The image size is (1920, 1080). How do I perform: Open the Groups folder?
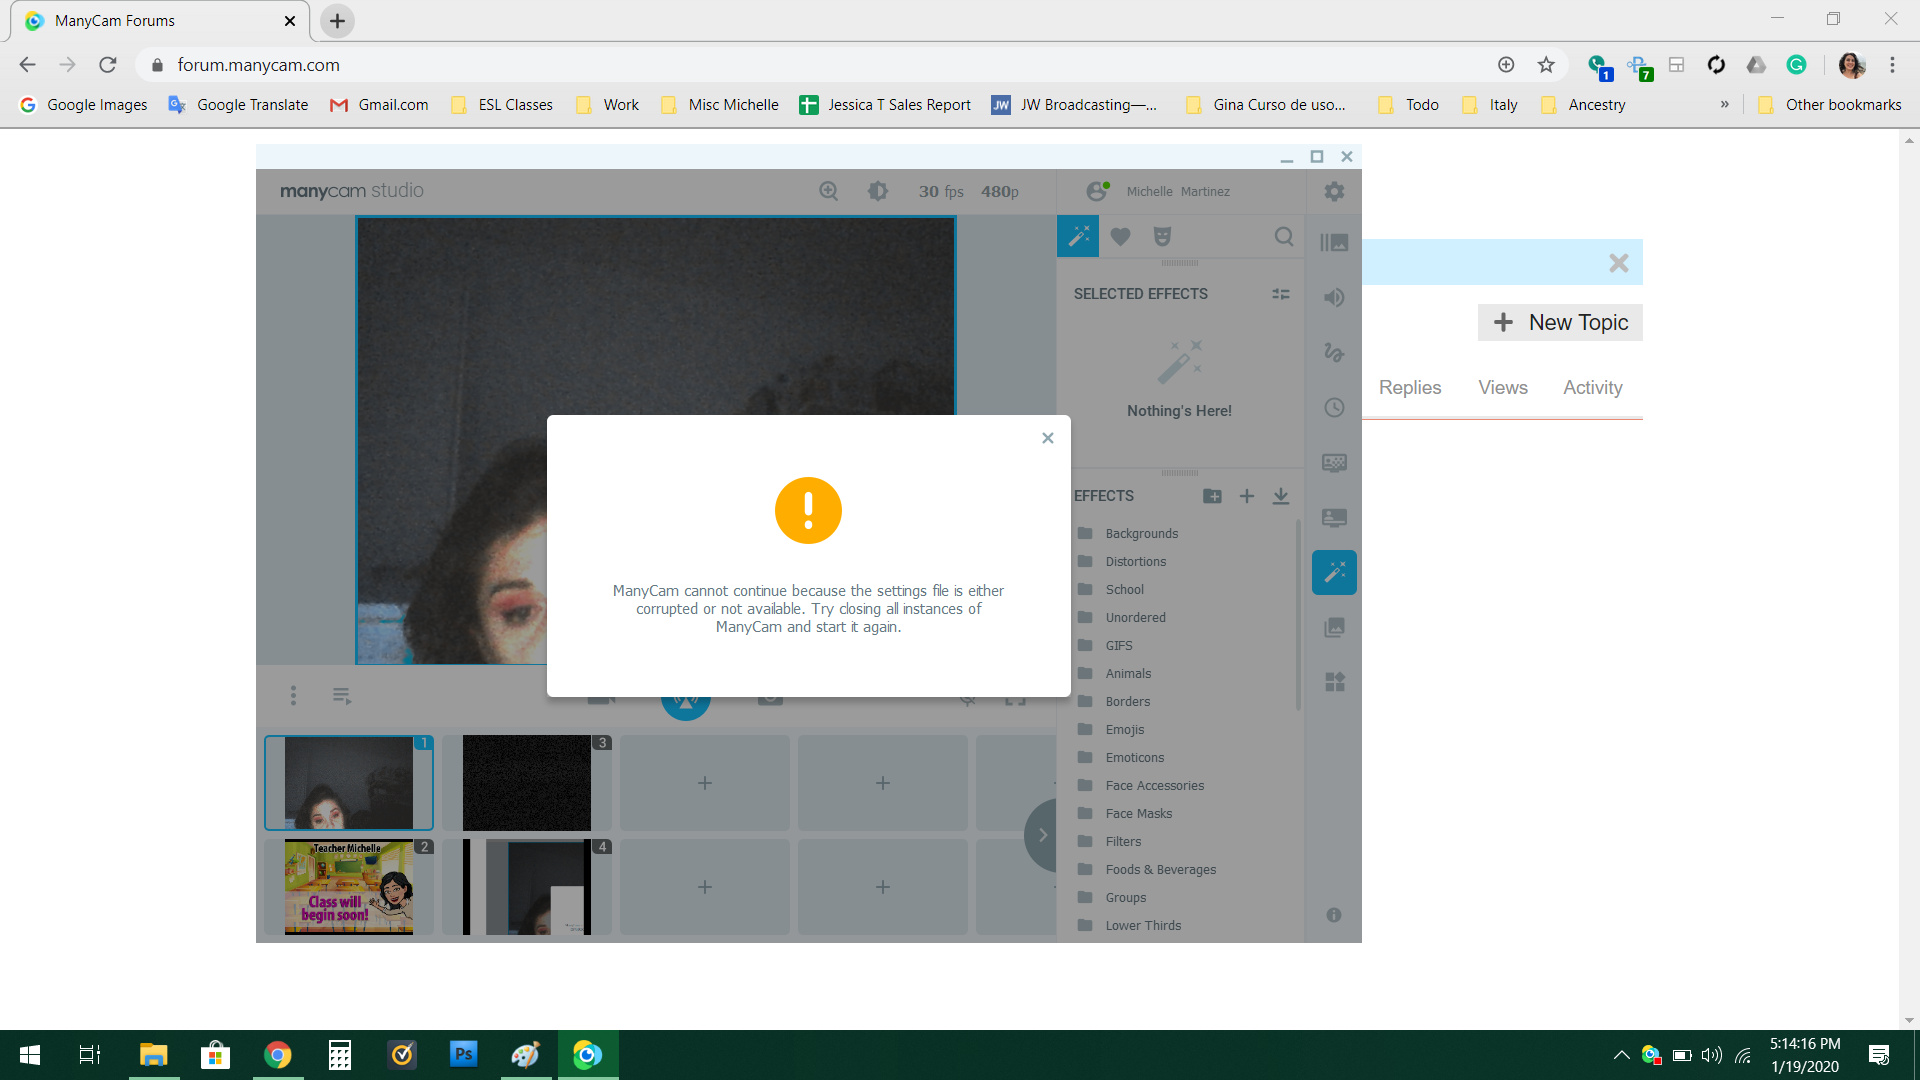point(1112,897)
